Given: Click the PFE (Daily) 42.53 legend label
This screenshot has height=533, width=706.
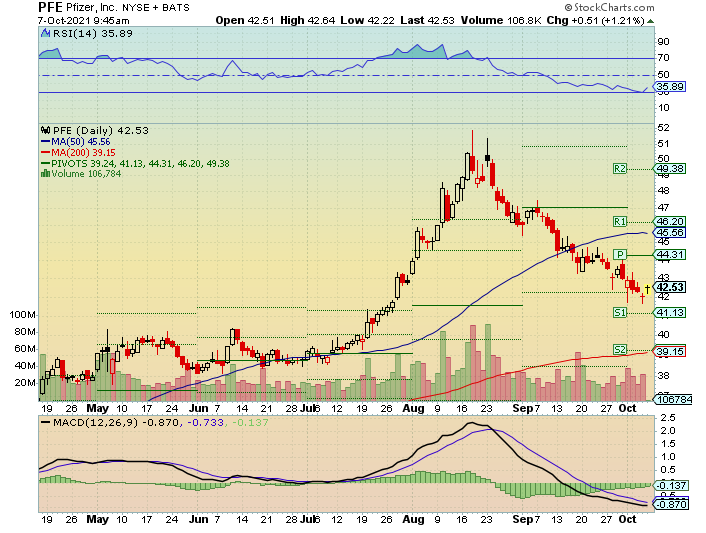Looking at the screenshot, I should [x=101, y=131].
